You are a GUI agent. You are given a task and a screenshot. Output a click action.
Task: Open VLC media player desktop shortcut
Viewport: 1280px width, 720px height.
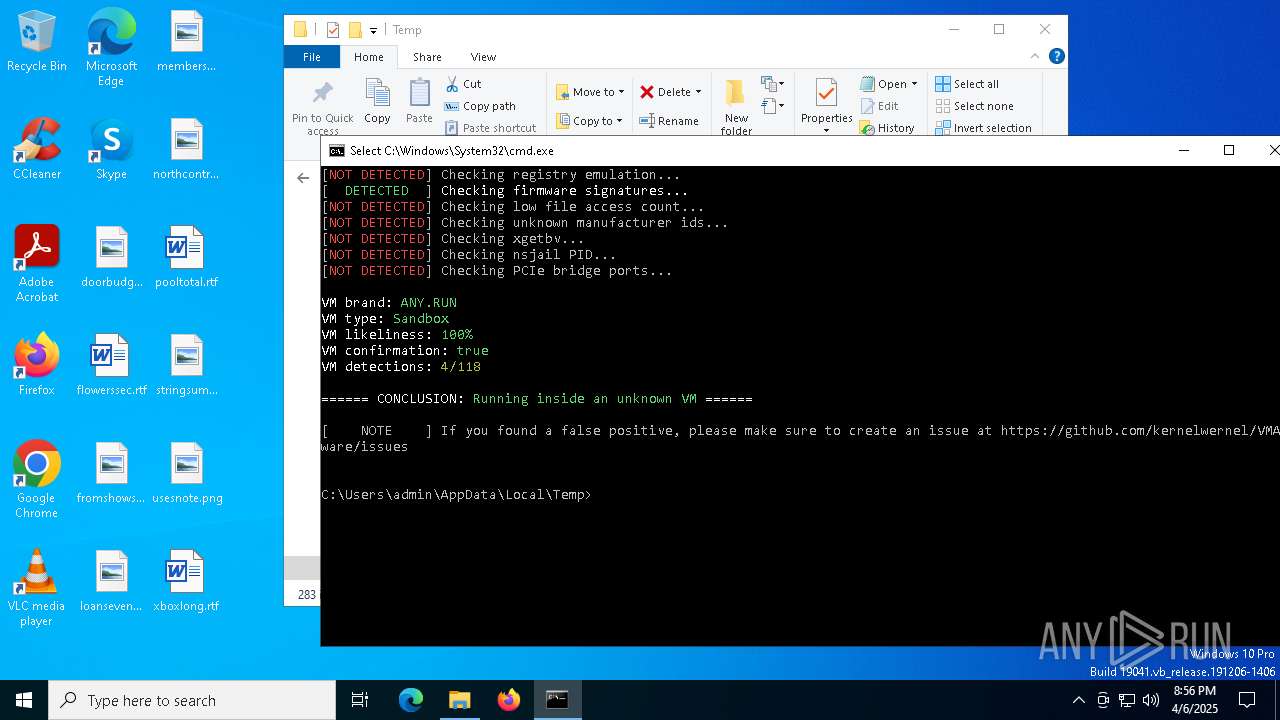[x=37, y=588]
